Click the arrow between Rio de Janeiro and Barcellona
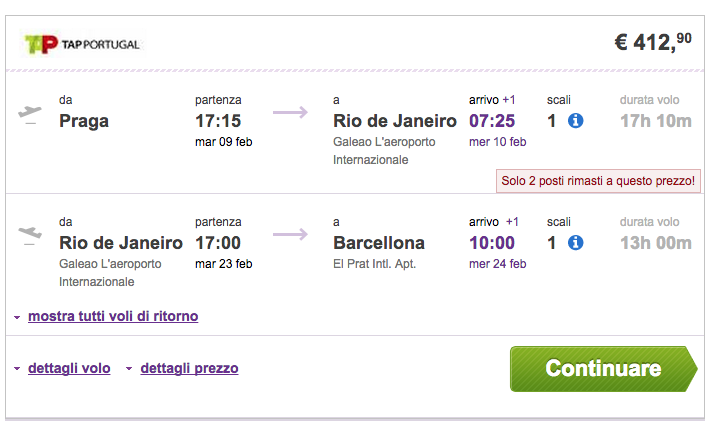 click(290, 234)
